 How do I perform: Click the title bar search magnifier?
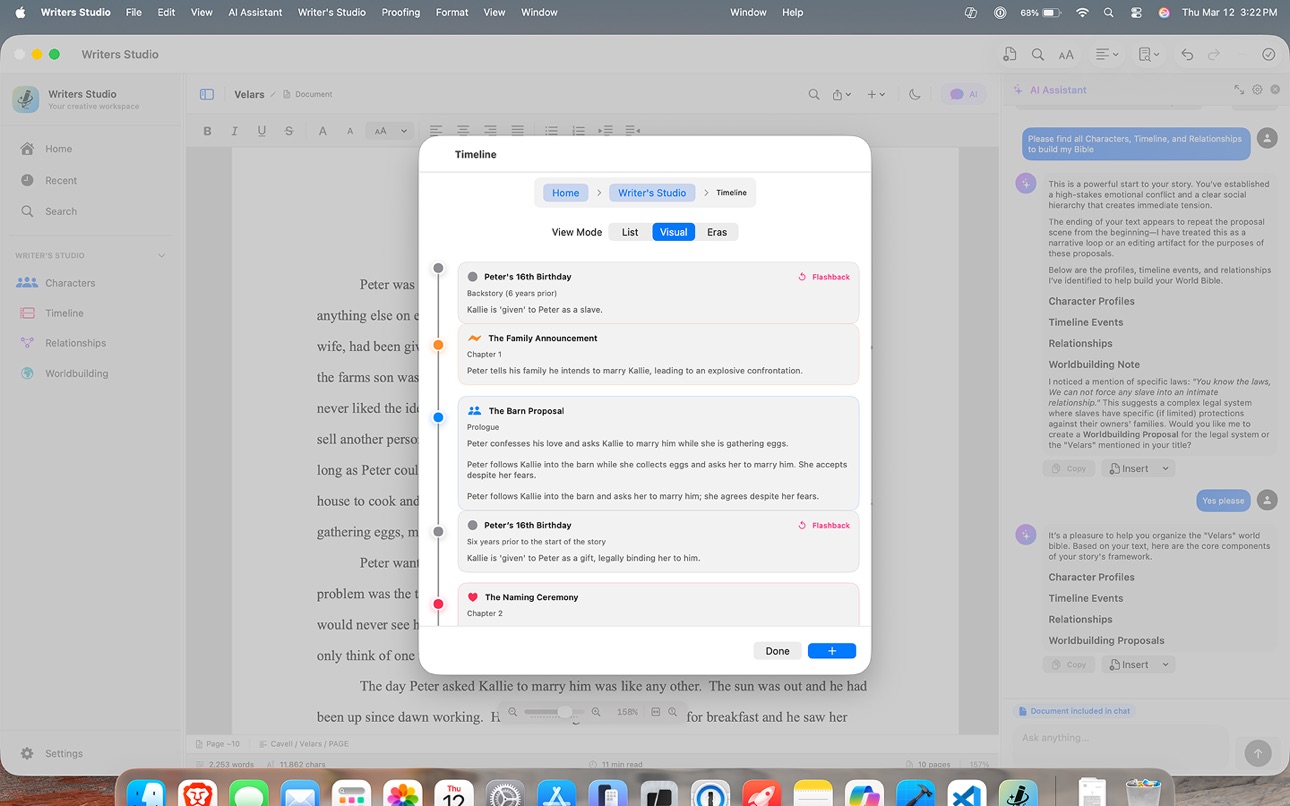(1038, 55)
